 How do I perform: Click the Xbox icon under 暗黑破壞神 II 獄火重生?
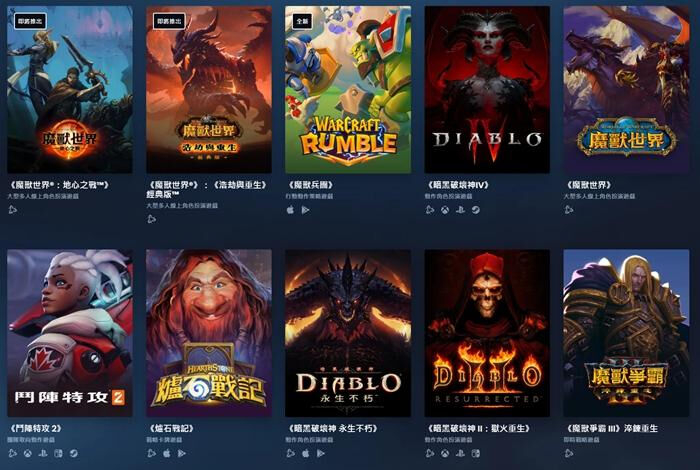coord(445,453)
